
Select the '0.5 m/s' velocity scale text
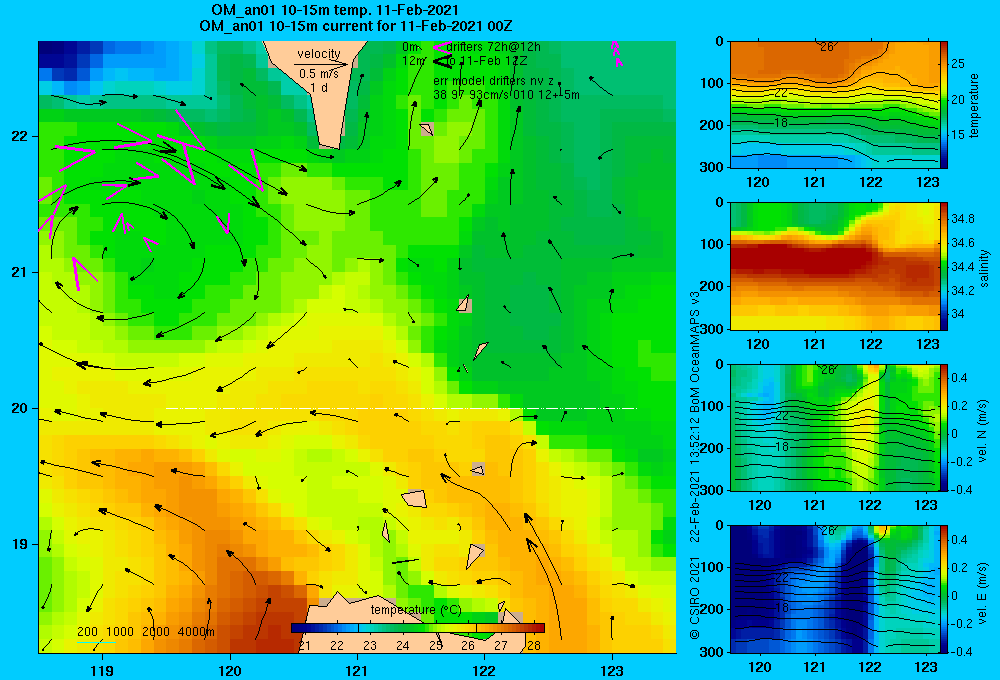318,75
